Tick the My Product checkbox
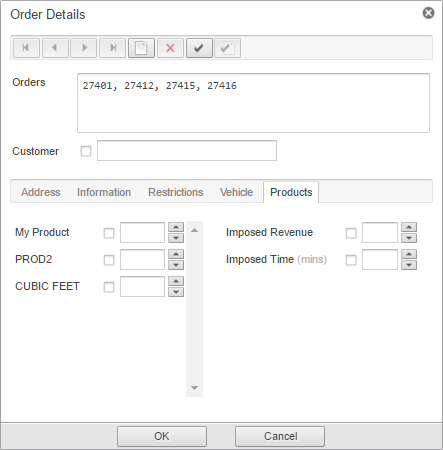This screenshot has width=443, height=450. tap(109, 233)
